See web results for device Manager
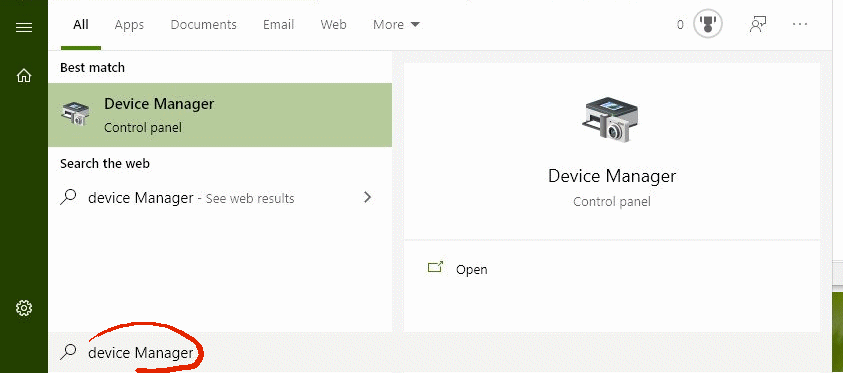843x373 pixels. (x=220, y=198)
